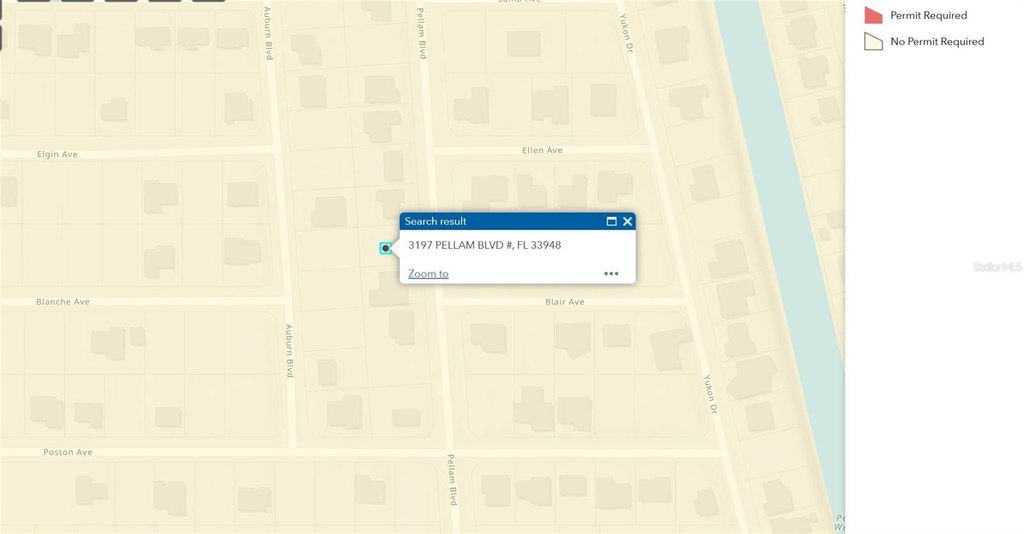
Task: Click the Zoom to link
Action: point(428,273)
